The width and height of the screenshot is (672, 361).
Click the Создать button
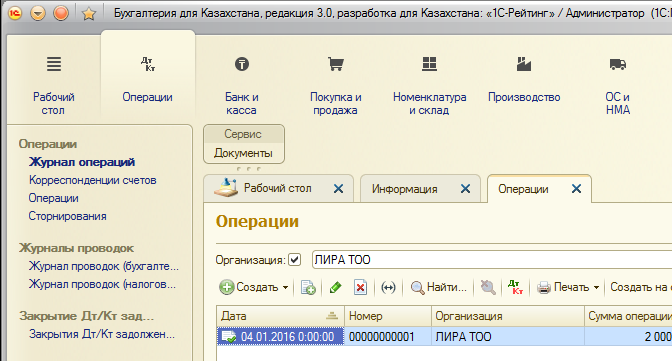click(x=254, y=287)
